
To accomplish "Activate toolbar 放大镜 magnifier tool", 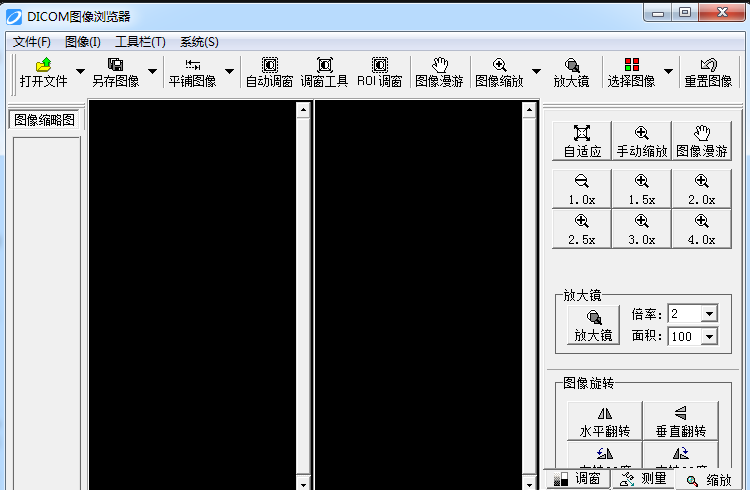I will (x=572, y=72).
